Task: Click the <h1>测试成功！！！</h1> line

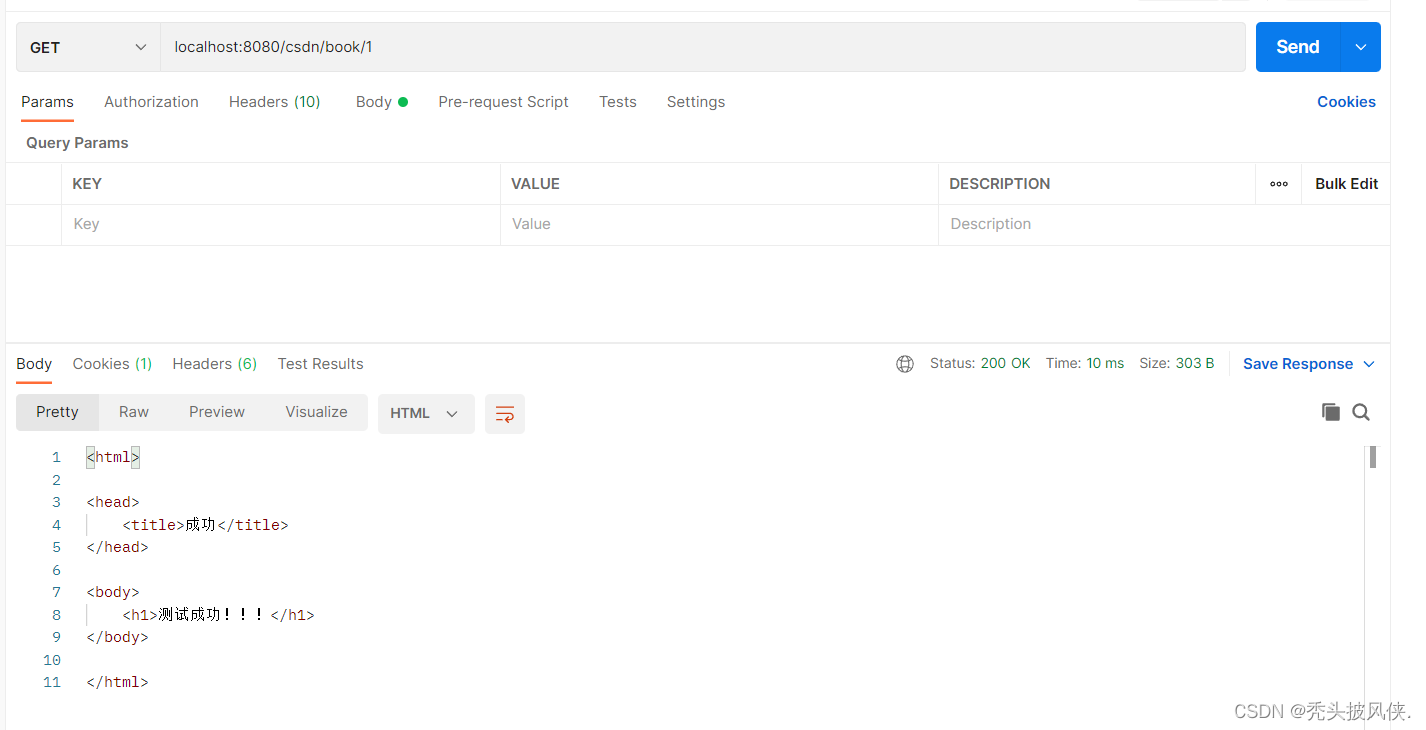Action: (218, 615)
